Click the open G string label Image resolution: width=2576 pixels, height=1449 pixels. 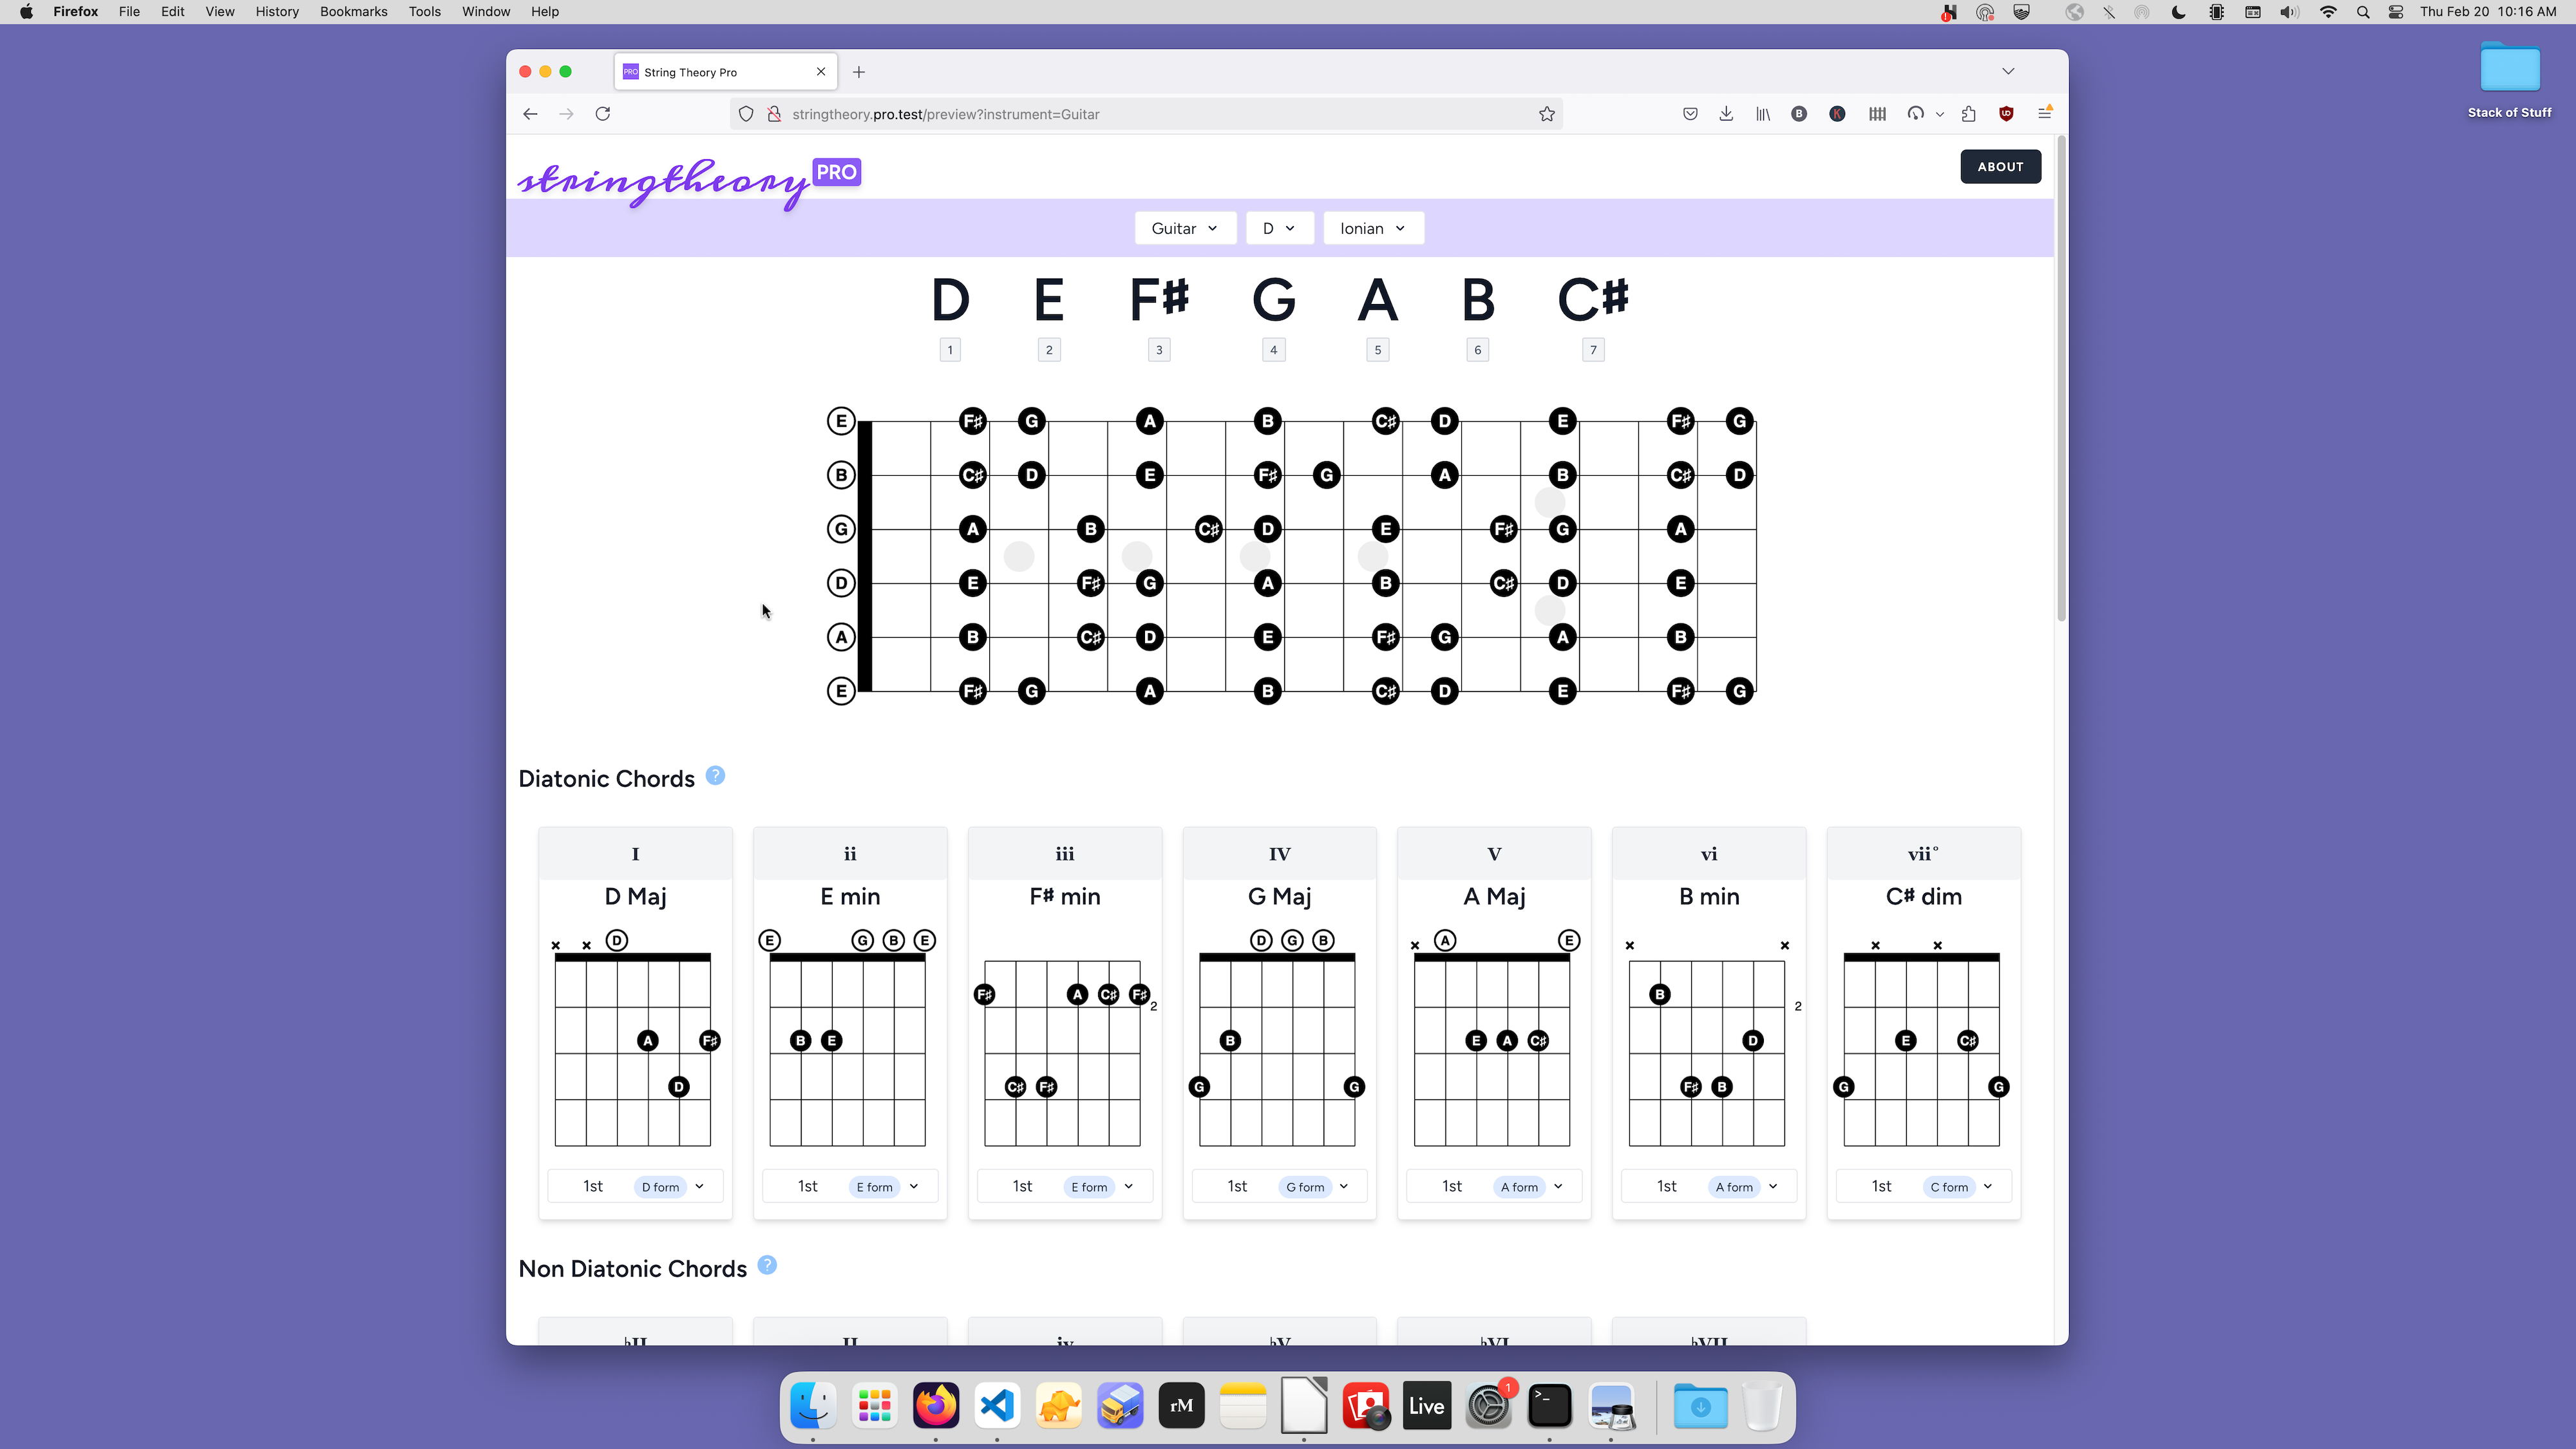[x=841, y=529]
